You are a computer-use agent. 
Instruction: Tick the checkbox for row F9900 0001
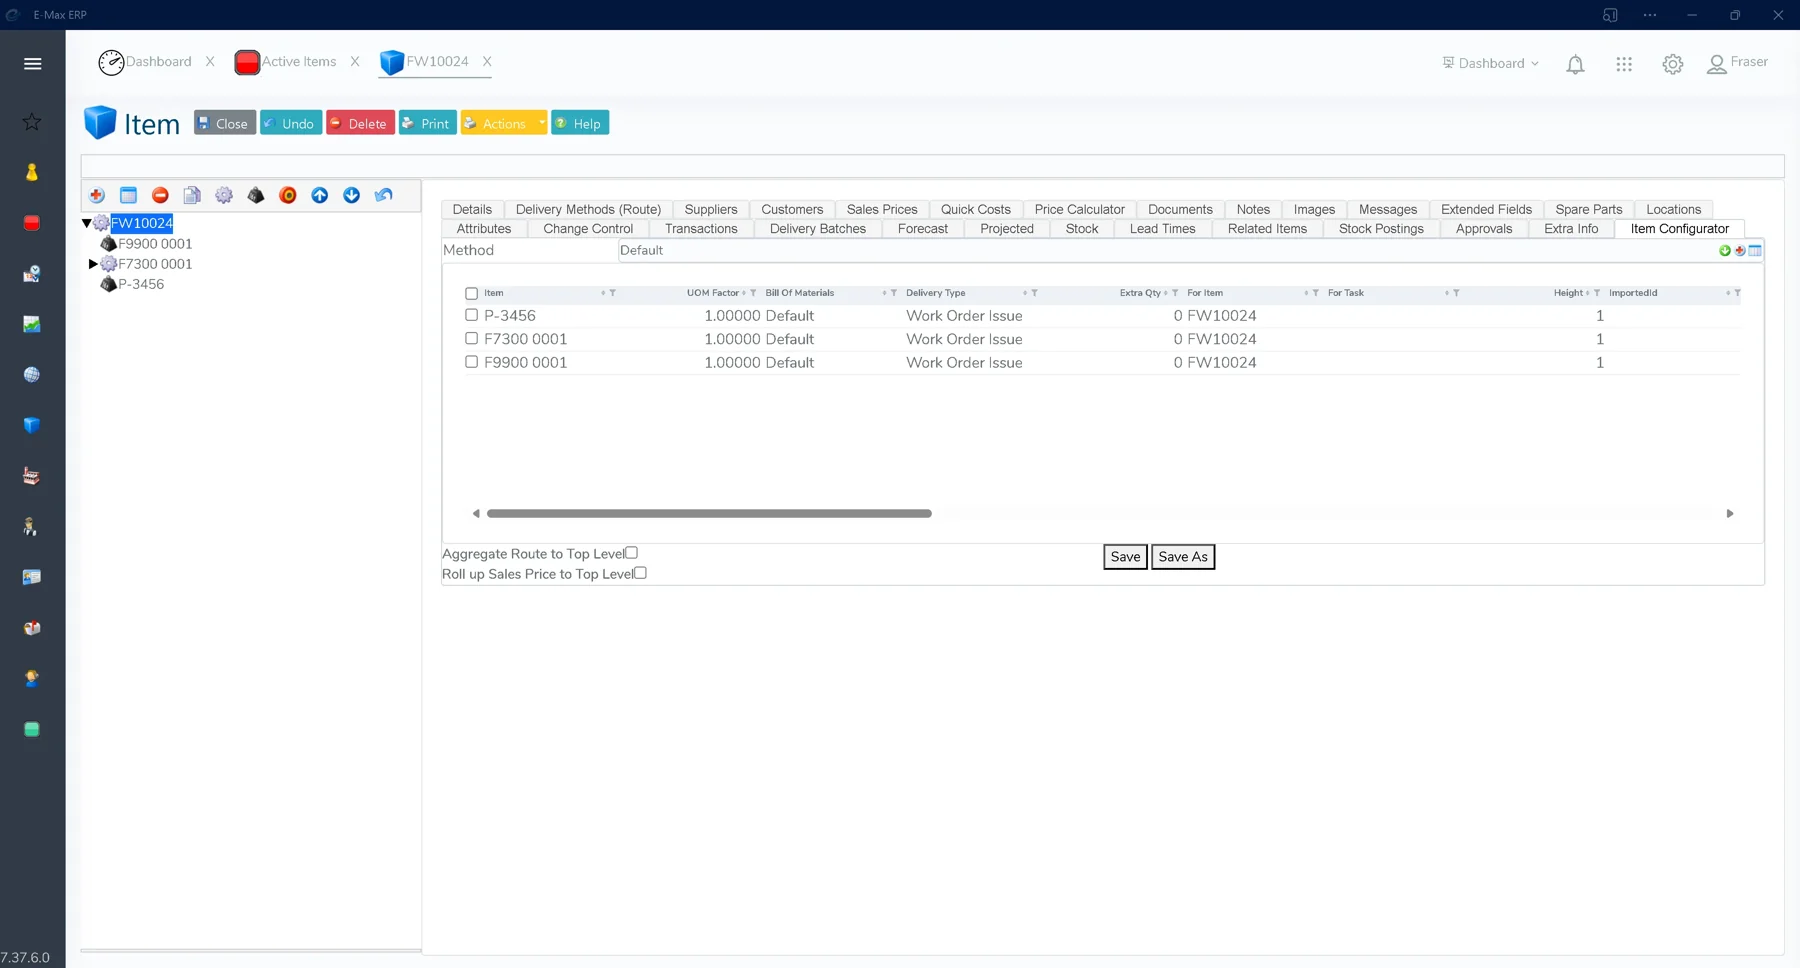pyautogui.click(x=472, y=362)
